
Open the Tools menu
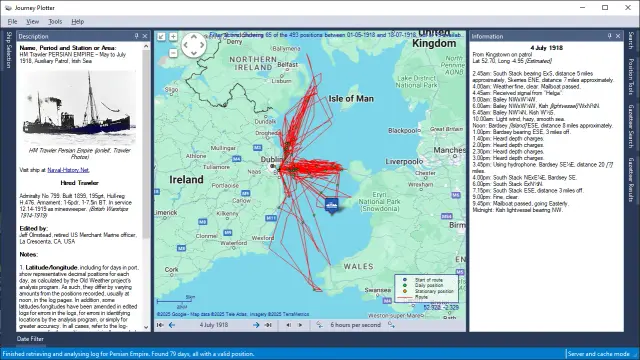pos(55,22)
